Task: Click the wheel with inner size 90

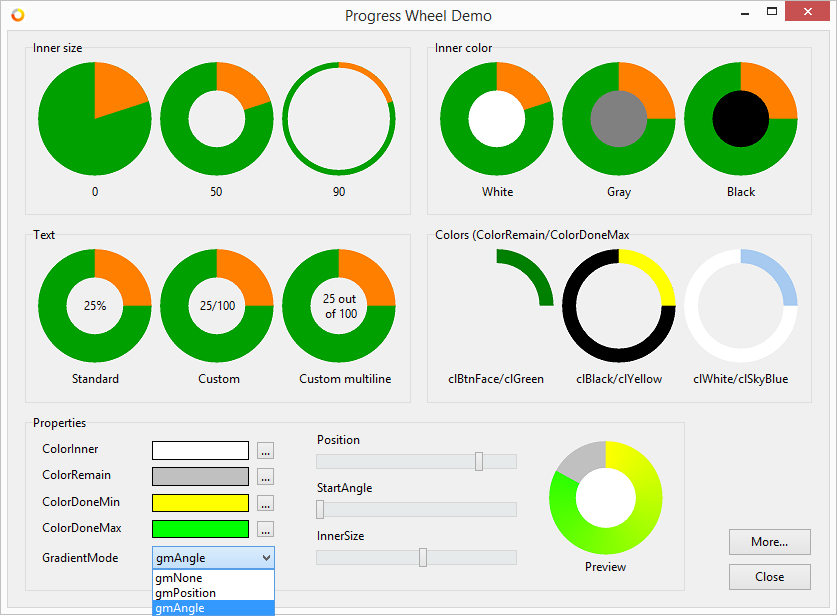Action: (339, 118)
